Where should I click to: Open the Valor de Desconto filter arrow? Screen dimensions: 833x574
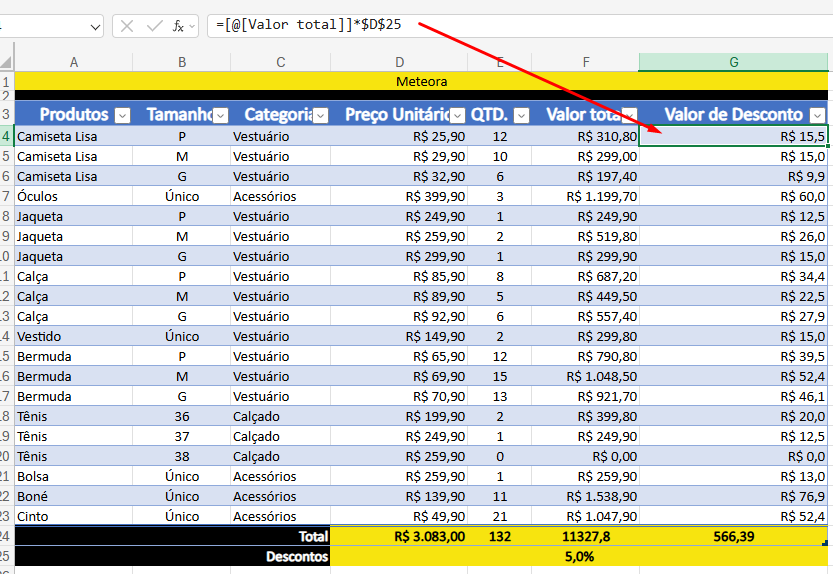[818, 115]
